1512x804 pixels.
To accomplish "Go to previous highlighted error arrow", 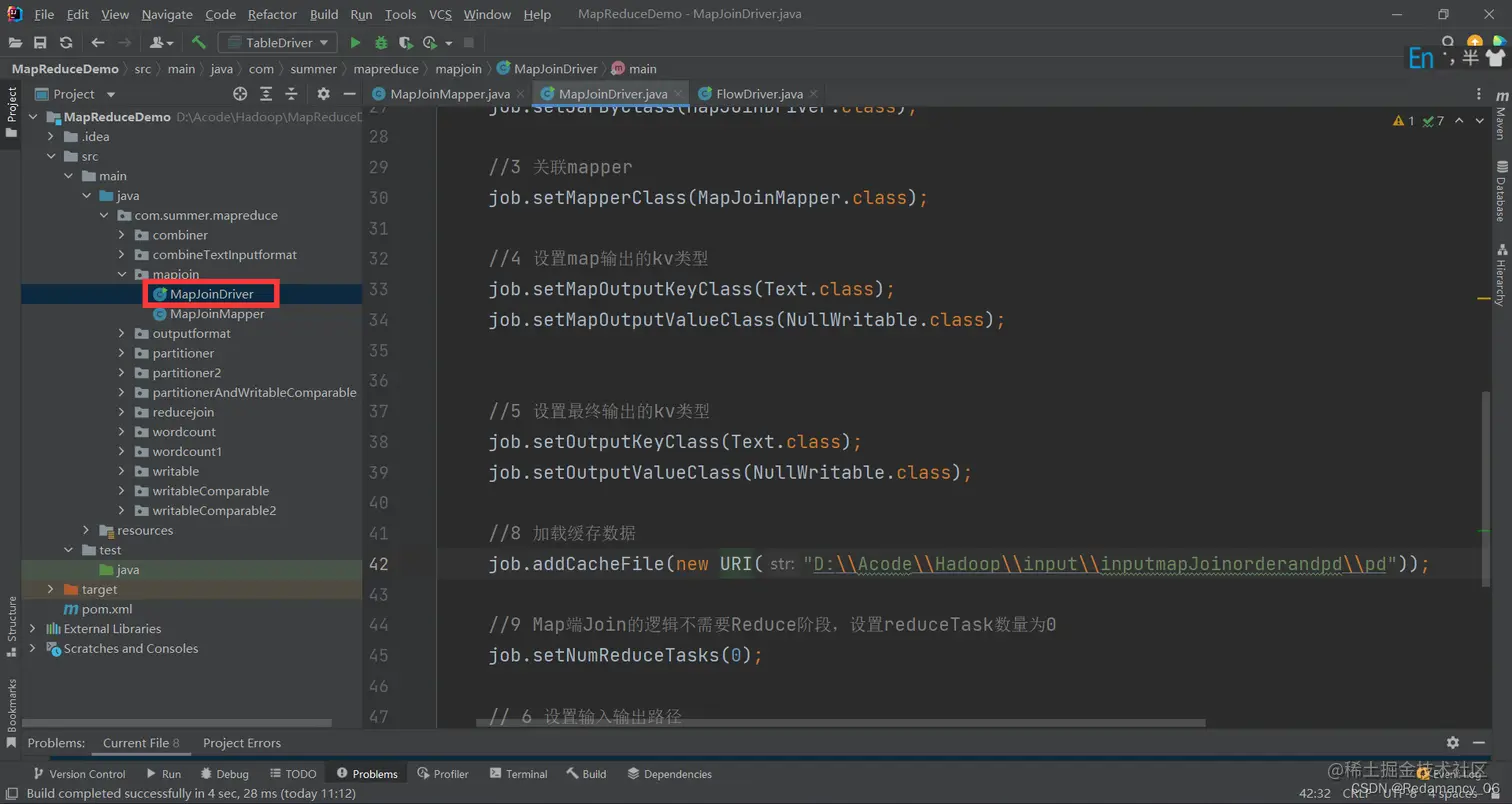I will pyautogui.click(x=1459, y=121).
